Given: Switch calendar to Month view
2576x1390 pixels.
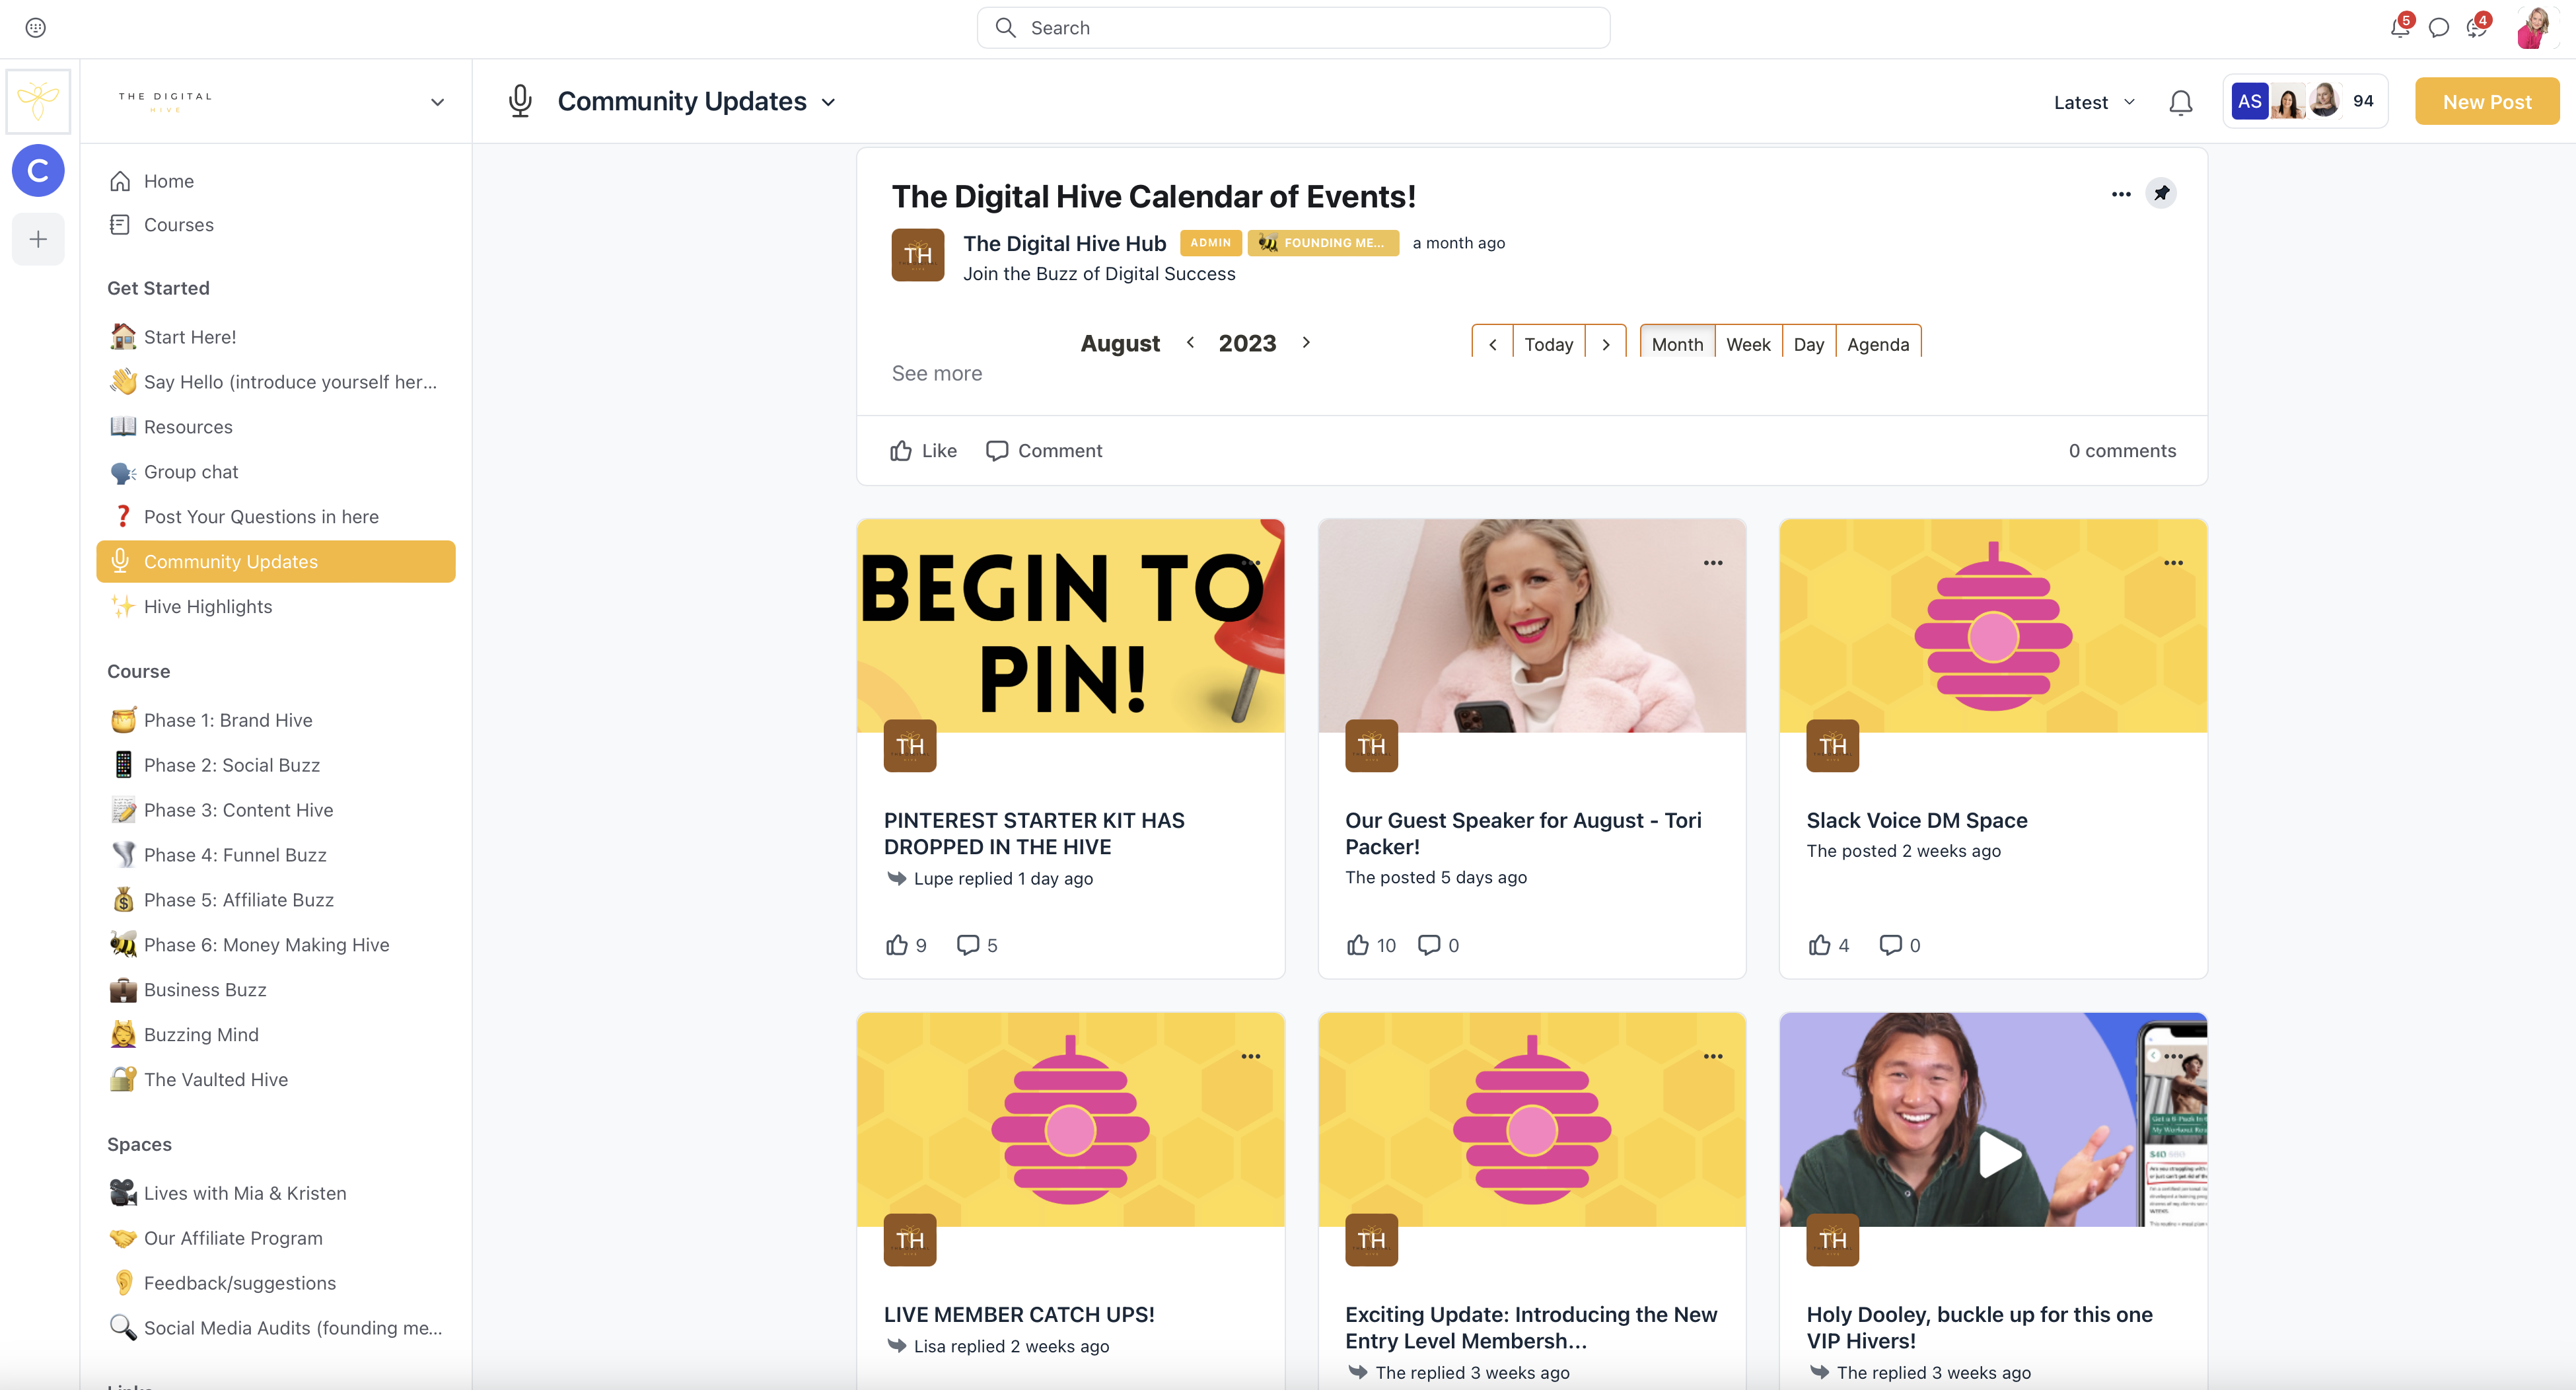Looking at the screenshot, I should pyautogui.click(x=1677, y=343).
